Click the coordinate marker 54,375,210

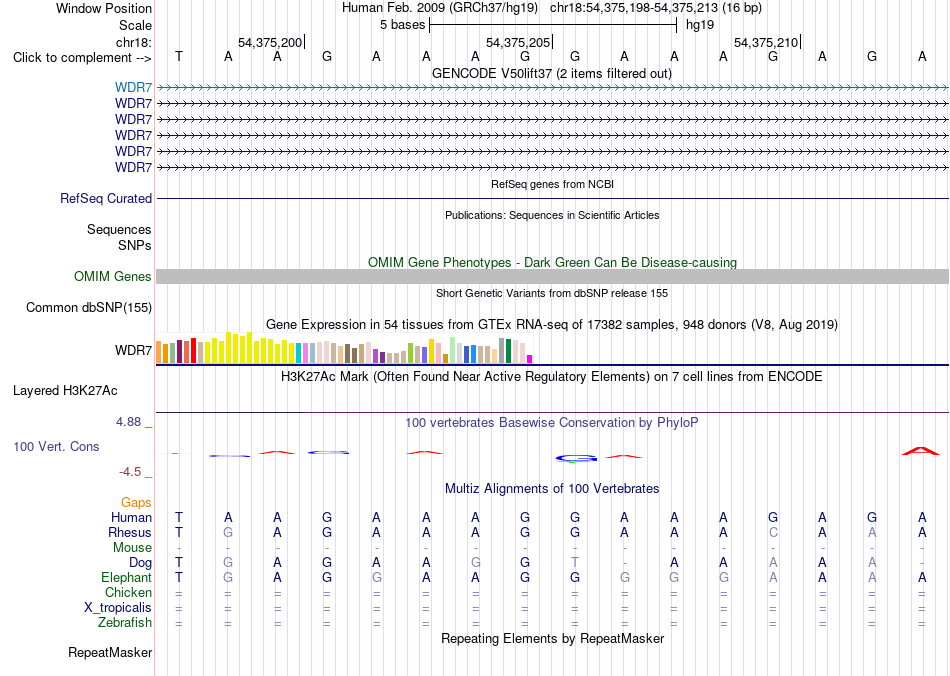tap(766, 42)
